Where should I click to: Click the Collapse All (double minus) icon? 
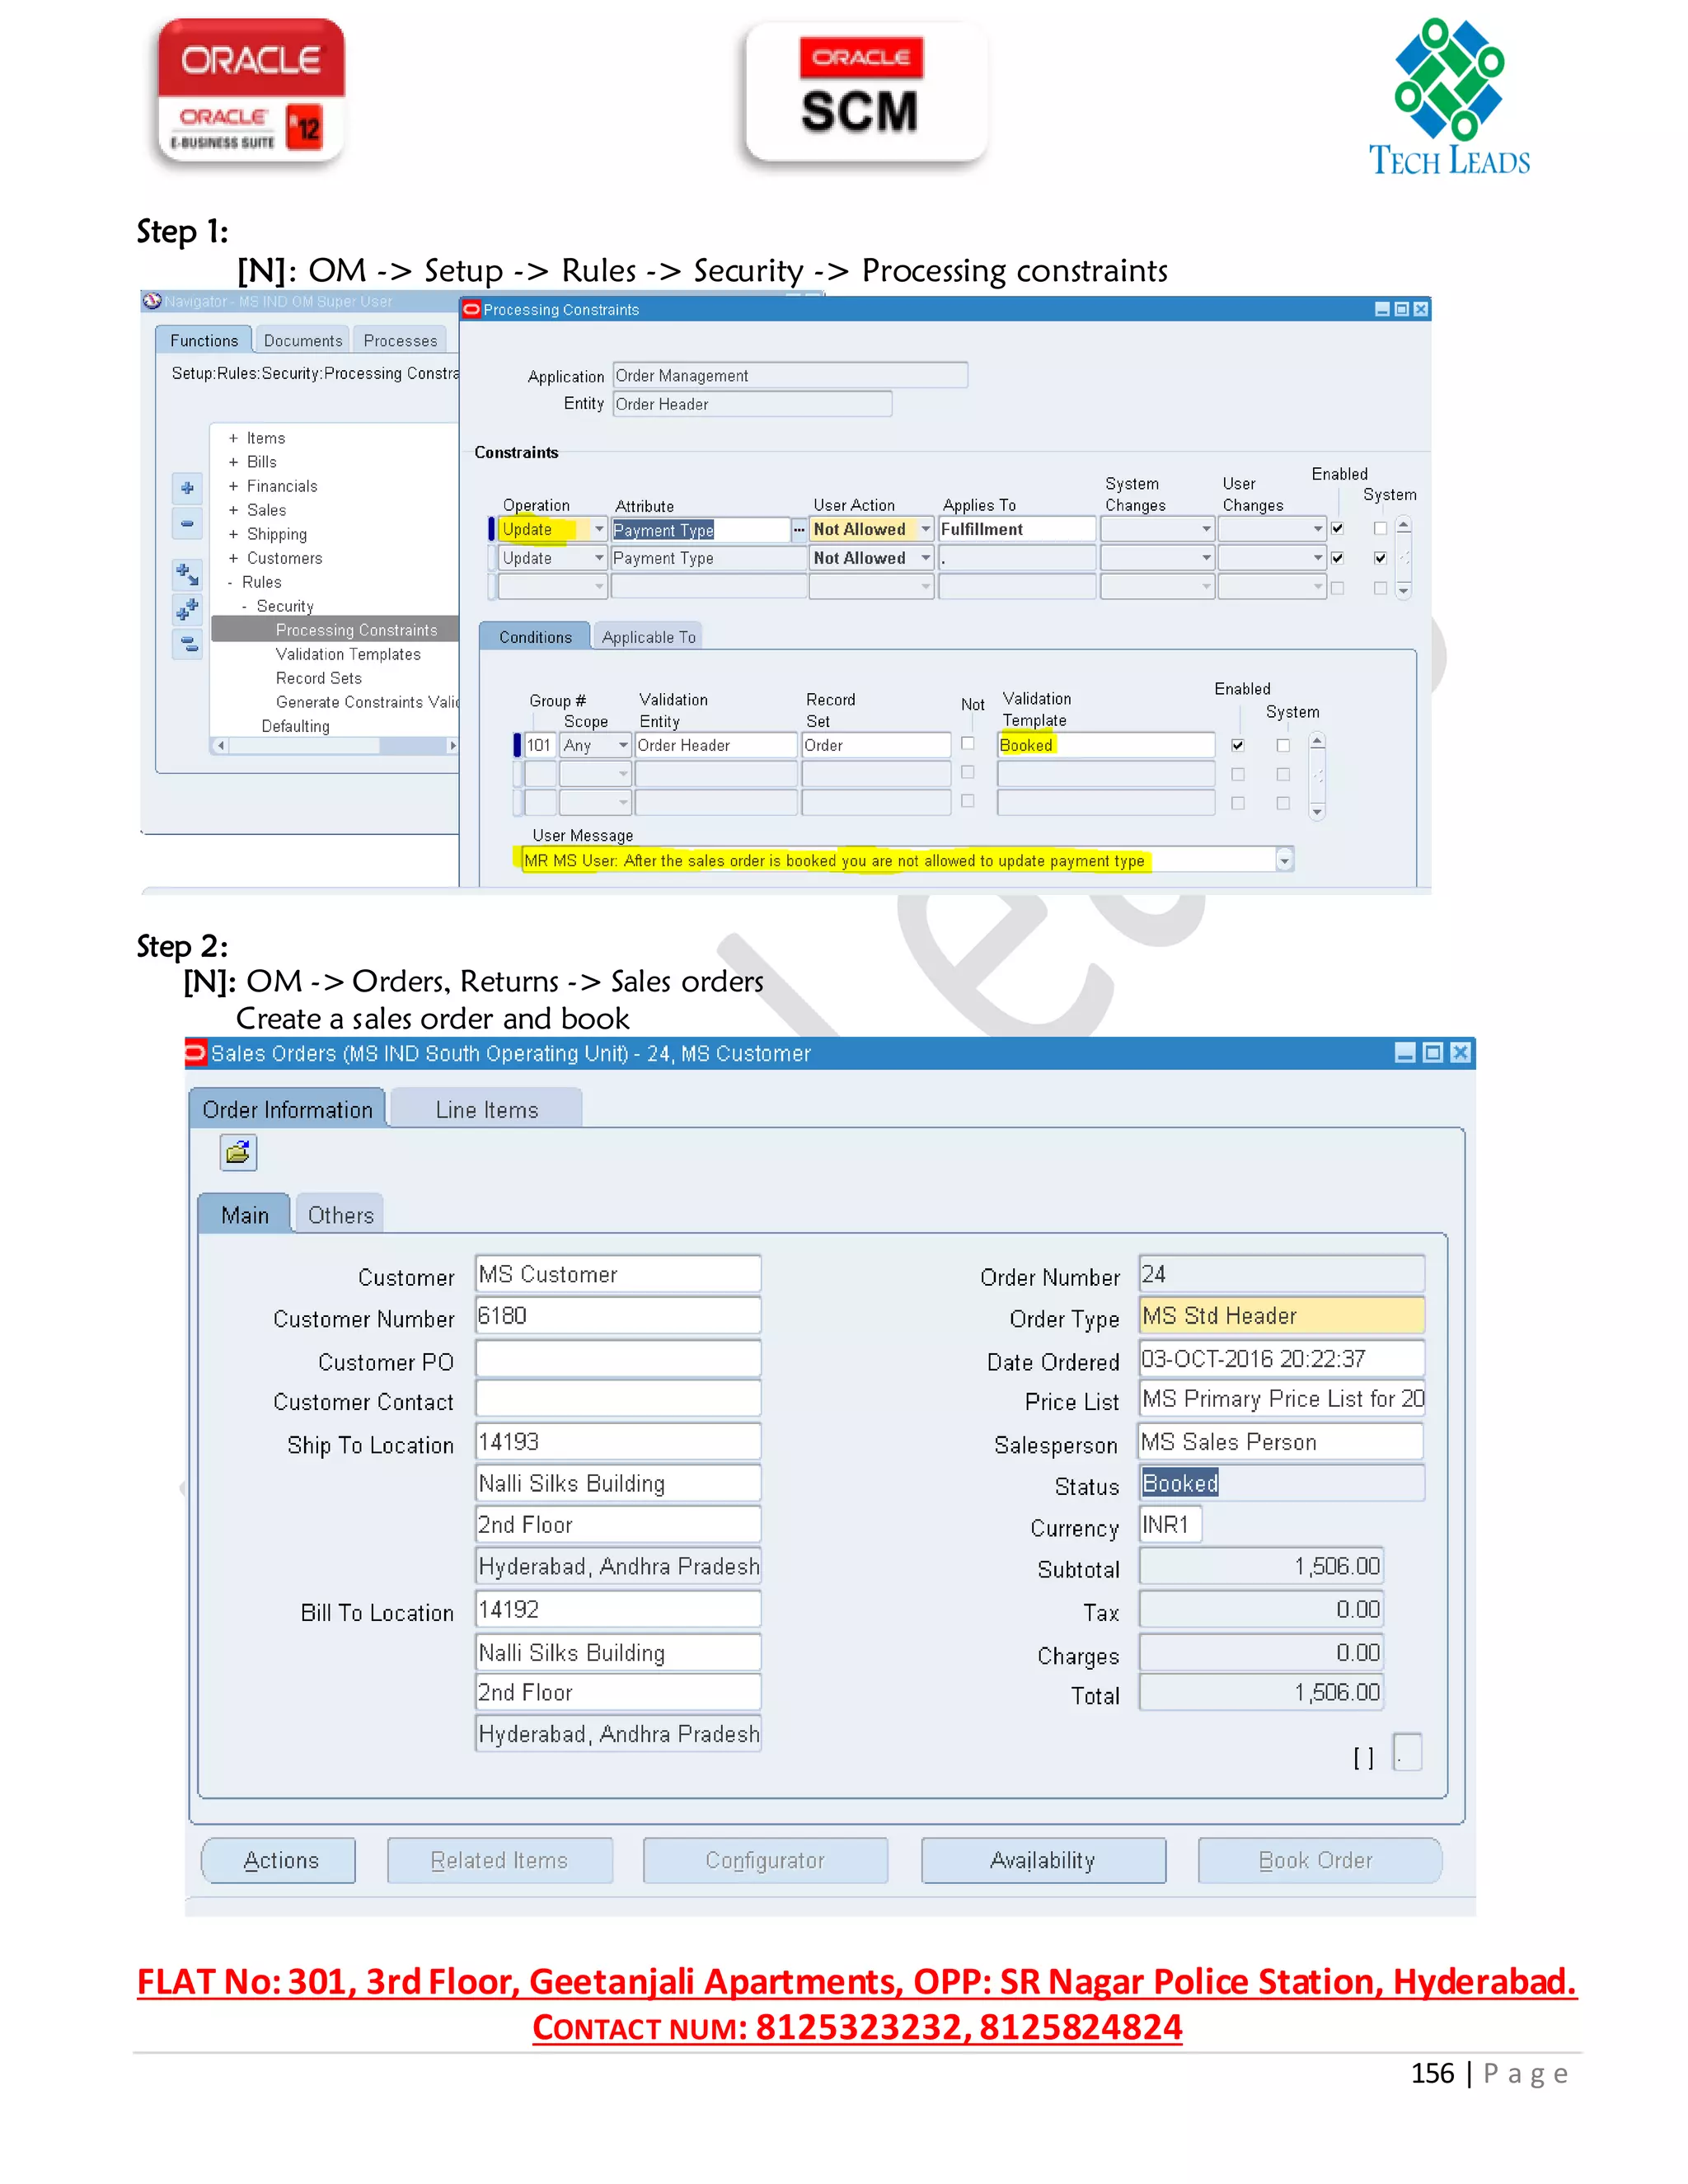click(187, 645)
